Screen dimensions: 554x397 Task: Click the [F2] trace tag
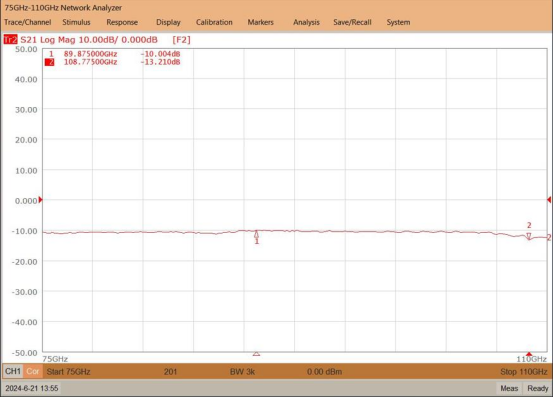(x=181, y=40)
